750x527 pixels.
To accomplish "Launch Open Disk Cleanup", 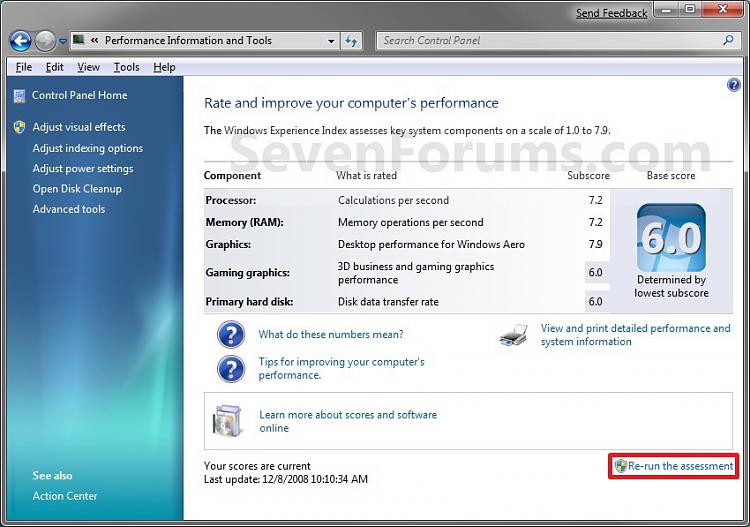I will pyautogui.click(x=77, y=189).
